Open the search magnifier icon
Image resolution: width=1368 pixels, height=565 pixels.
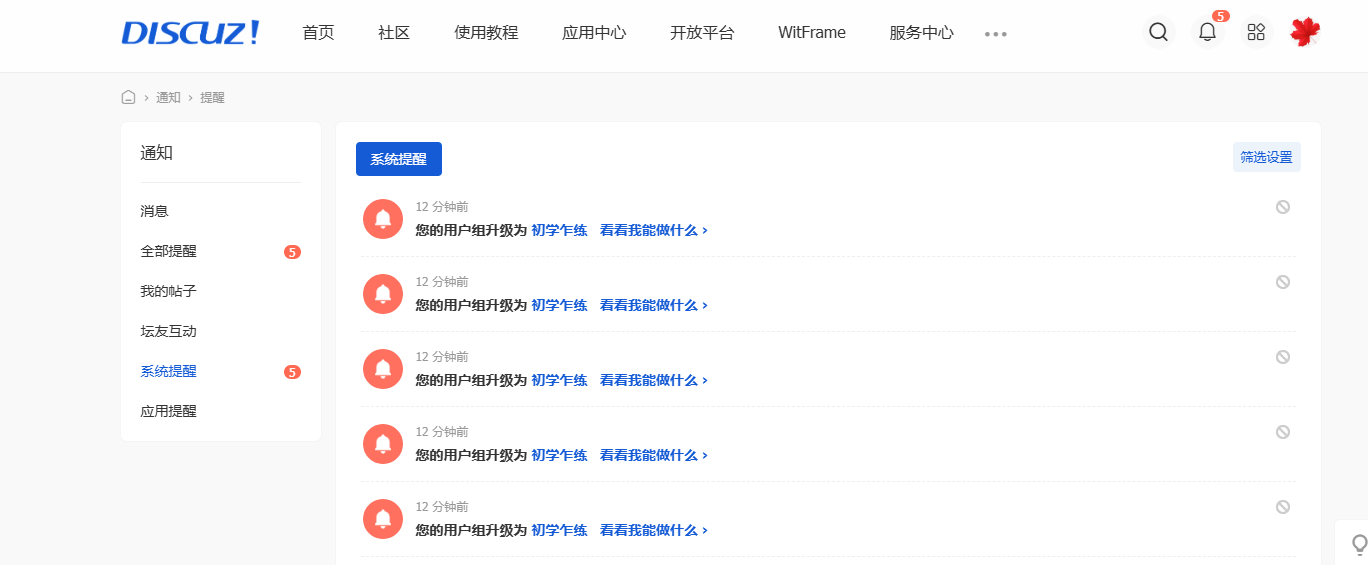[1158, 32]
